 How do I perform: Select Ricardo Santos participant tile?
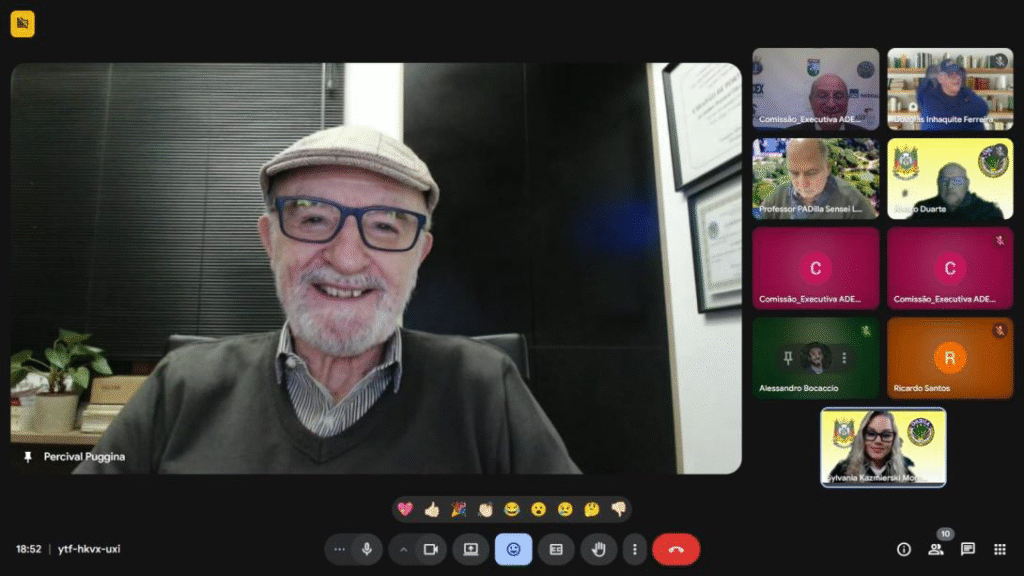pos(949,358)
